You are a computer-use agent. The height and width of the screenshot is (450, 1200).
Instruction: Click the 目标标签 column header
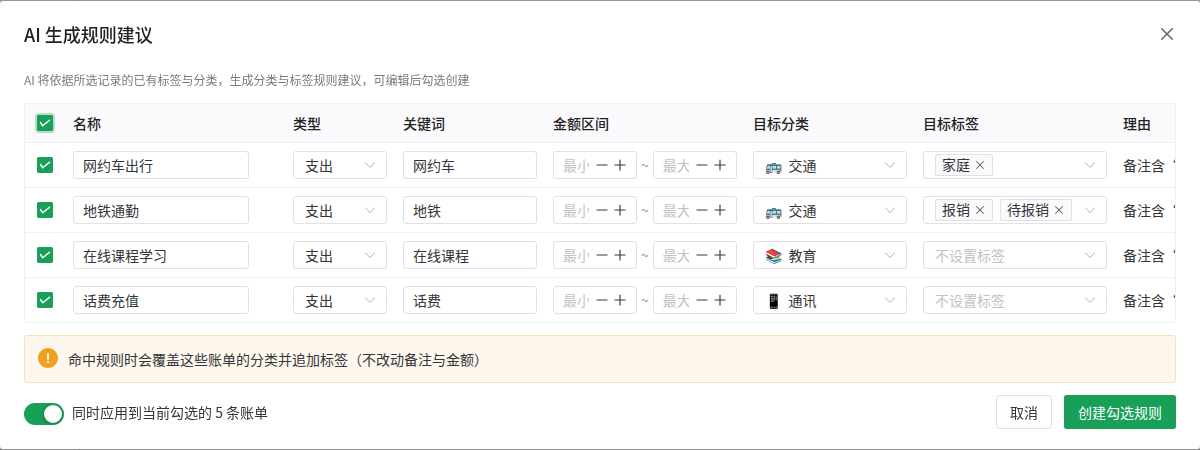tap(951, 124)
